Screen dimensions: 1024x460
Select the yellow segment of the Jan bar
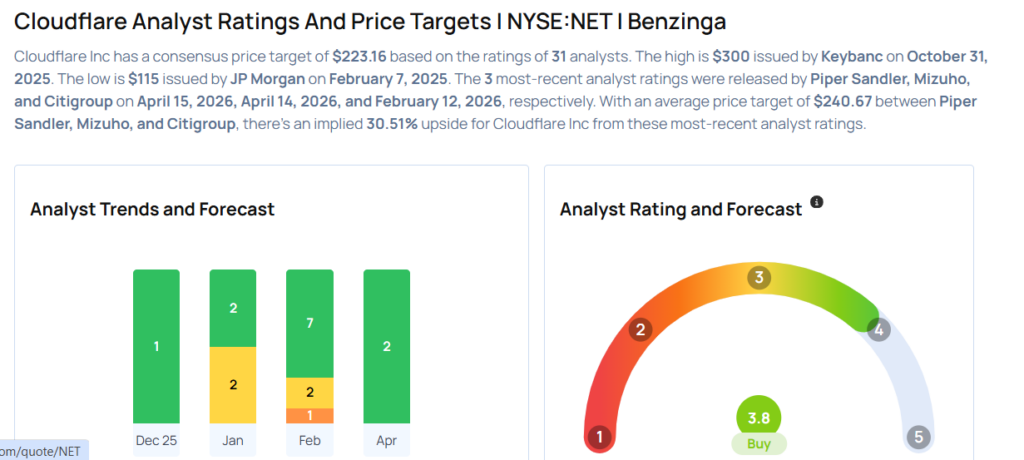coord(233,385)
